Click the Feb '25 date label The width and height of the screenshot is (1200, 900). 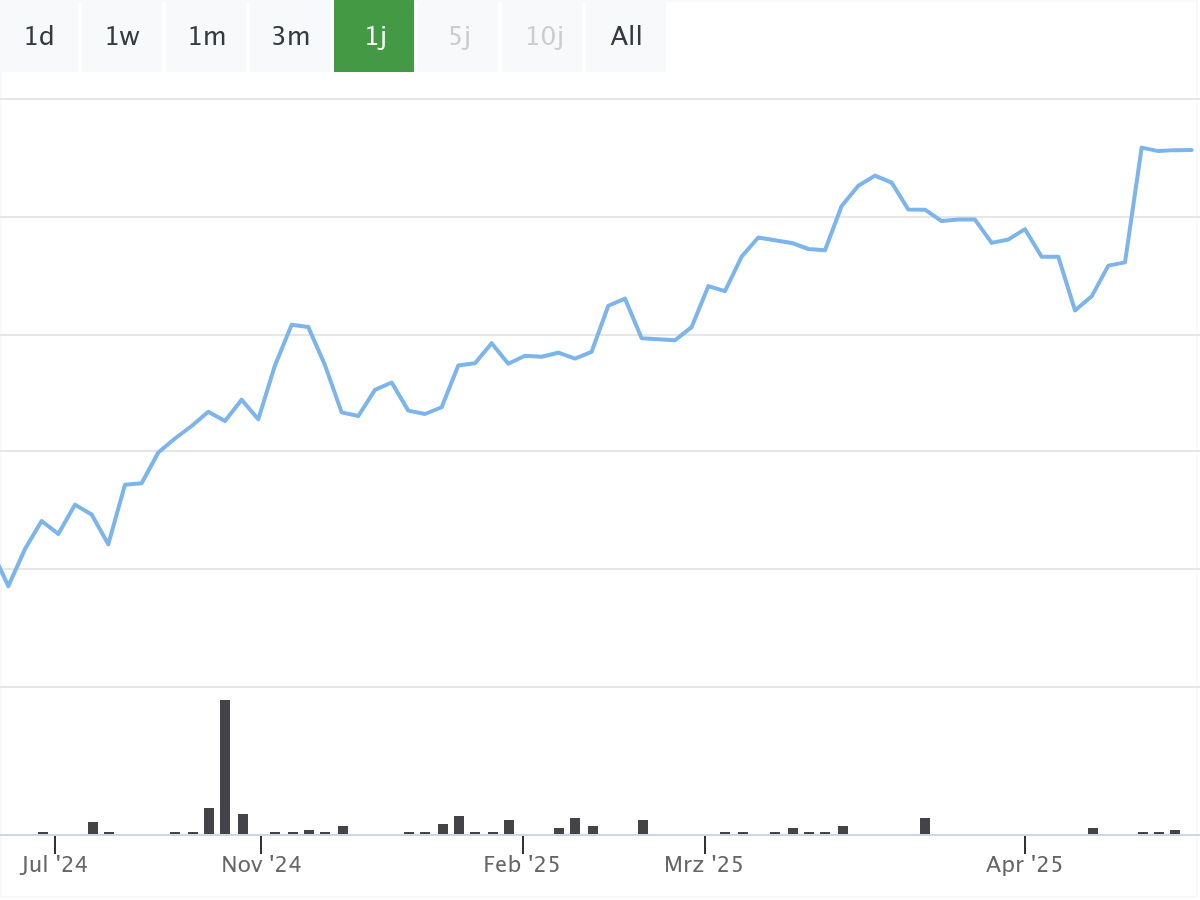pyautogui.click(x=522, y=864)
